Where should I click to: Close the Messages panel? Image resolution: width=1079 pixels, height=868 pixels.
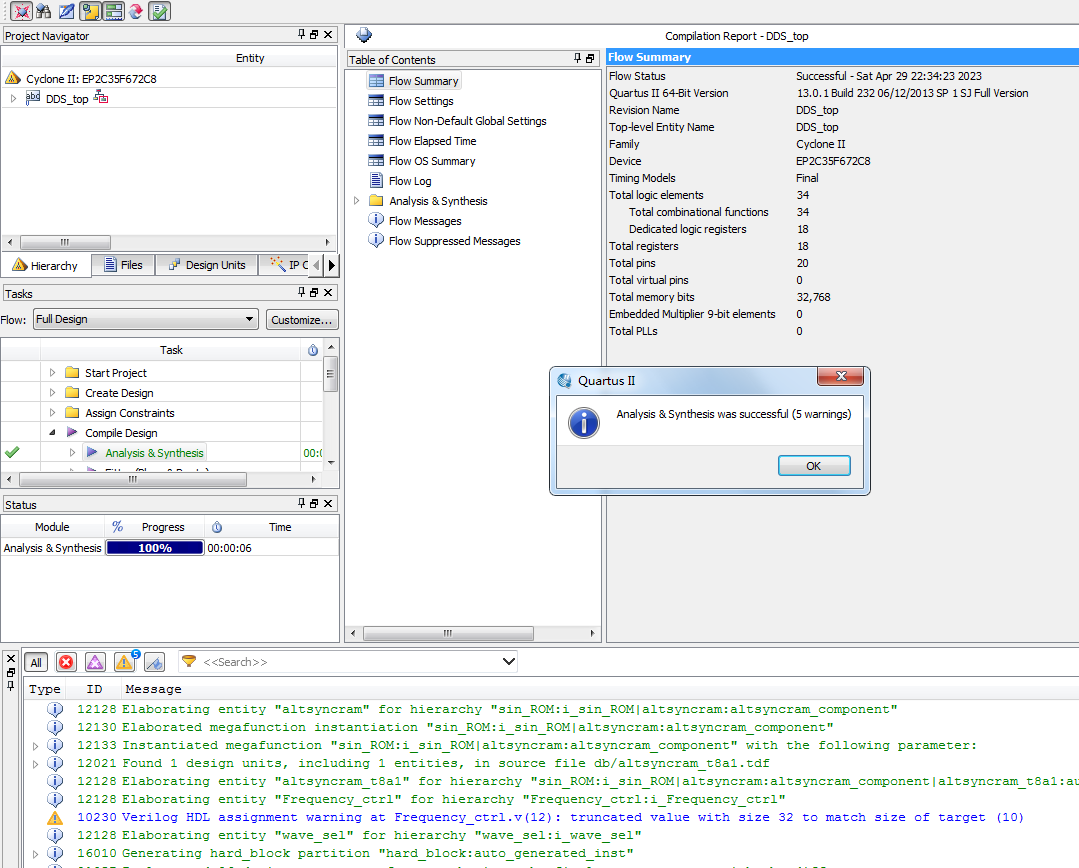coord(11,659)
